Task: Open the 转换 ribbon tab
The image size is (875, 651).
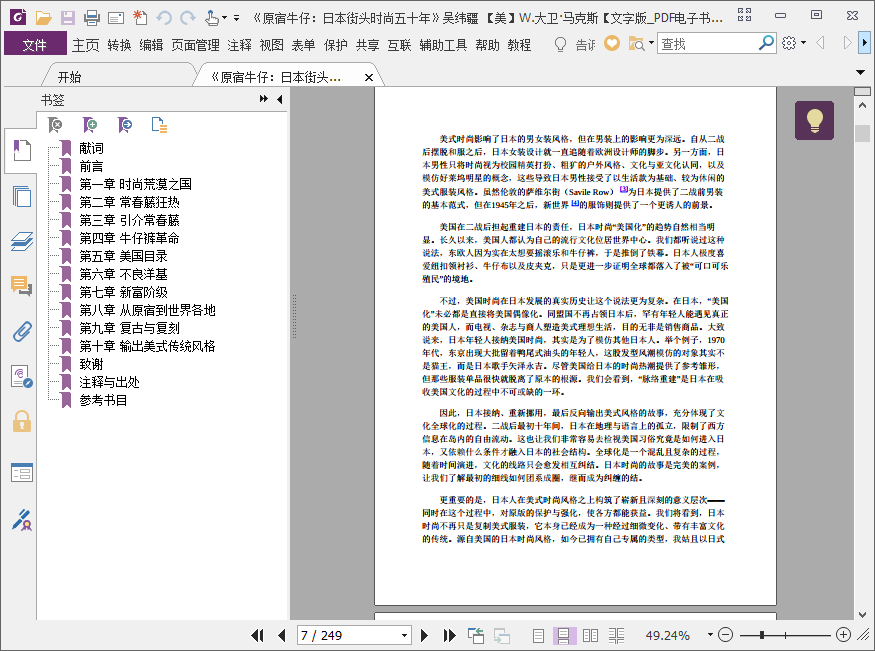Action: [x=119, y=45]
